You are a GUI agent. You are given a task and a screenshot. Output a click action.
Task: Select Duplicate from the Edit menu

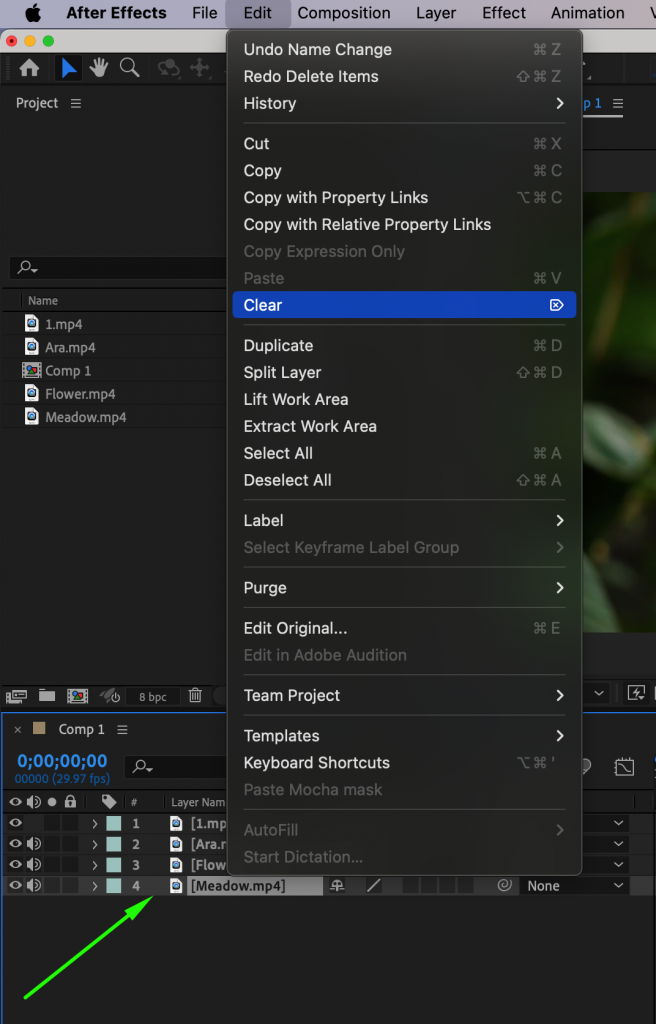tap(278, 345)
